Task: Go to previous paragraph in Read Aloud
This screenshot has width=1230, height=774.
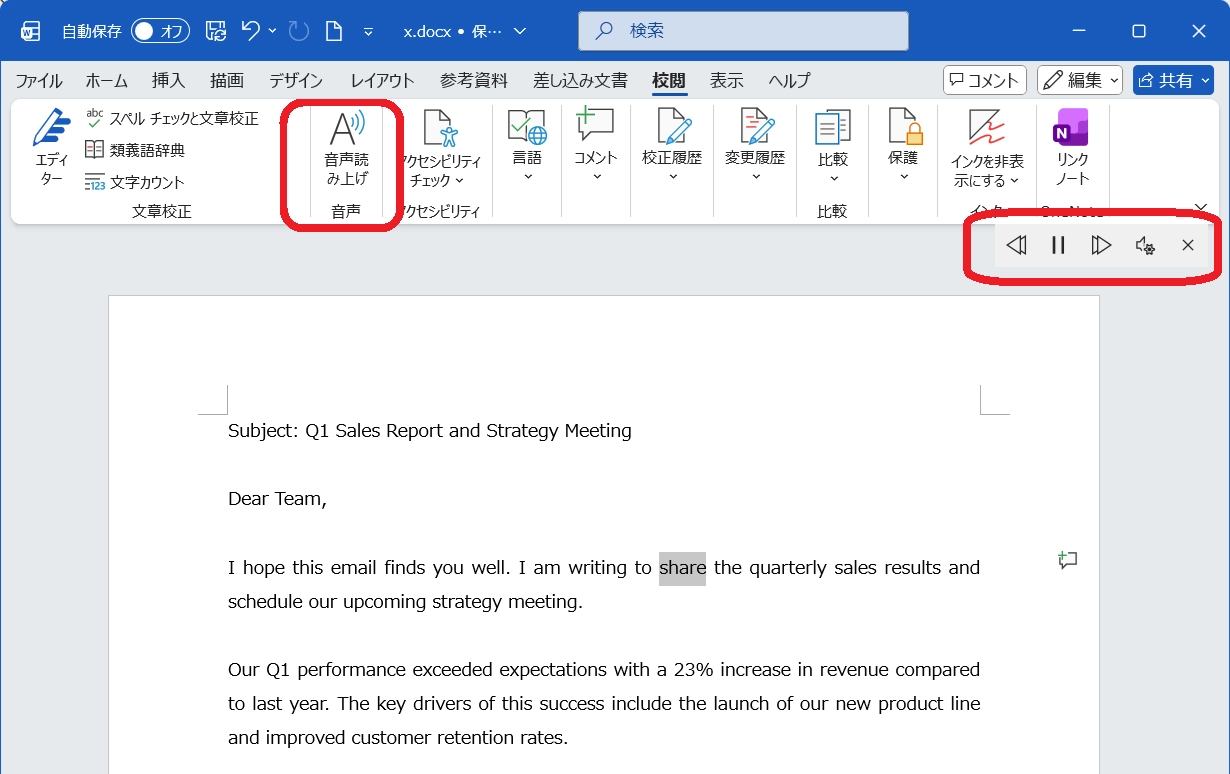Action: (x=1016, y=245)
